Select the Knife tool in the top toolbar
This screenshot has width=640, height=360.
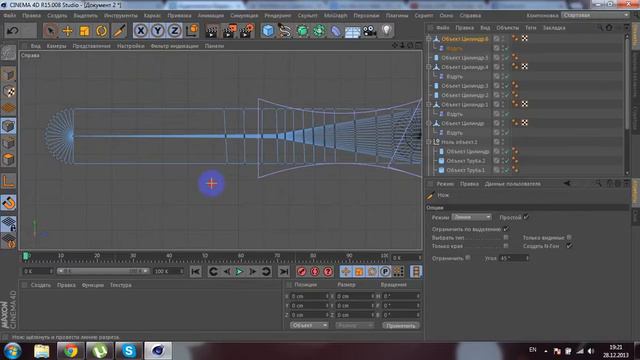pyautogui.click(x=119, y=31)
